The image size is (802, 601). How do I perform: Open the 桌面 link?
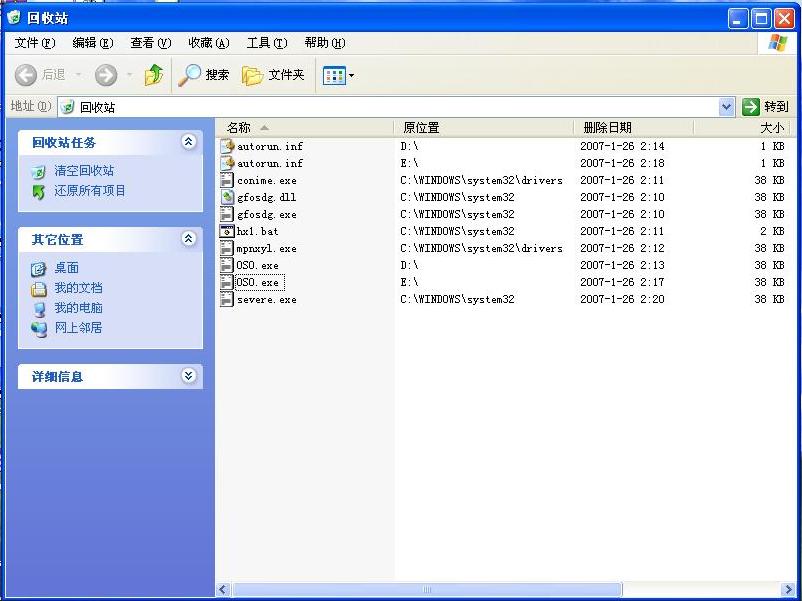coord(66,268)
